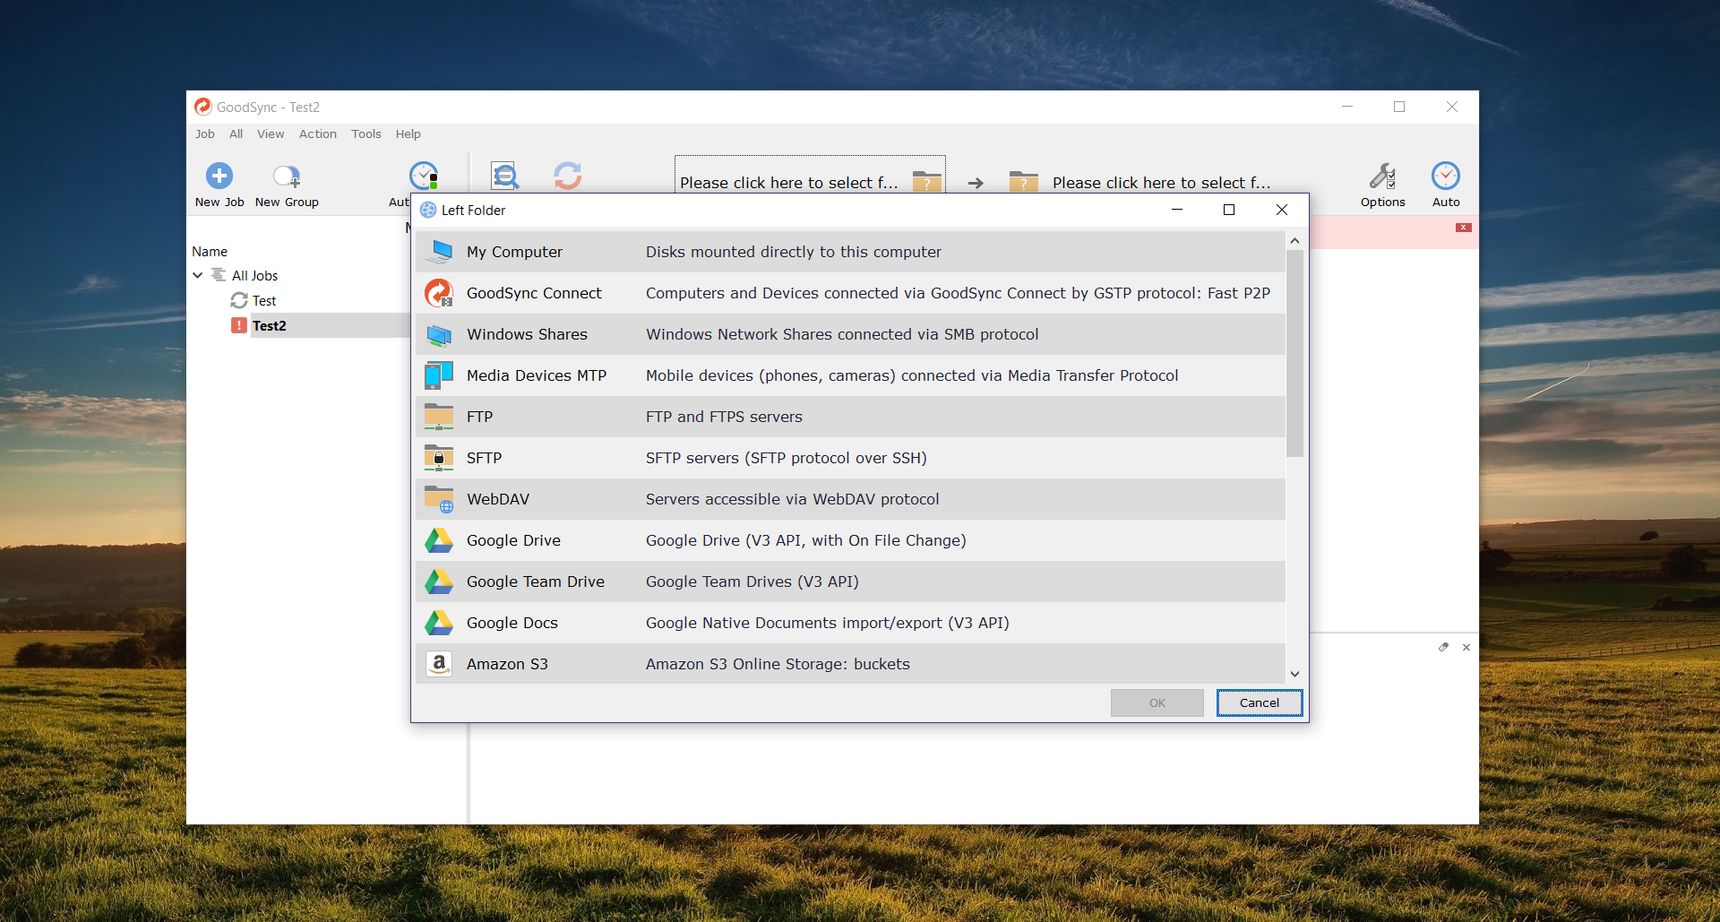Click the Media Devices MTP icon
Image resolution: width=1720 pixels, height=922 pixels.
pyautogui.click(x=439, y=375)
